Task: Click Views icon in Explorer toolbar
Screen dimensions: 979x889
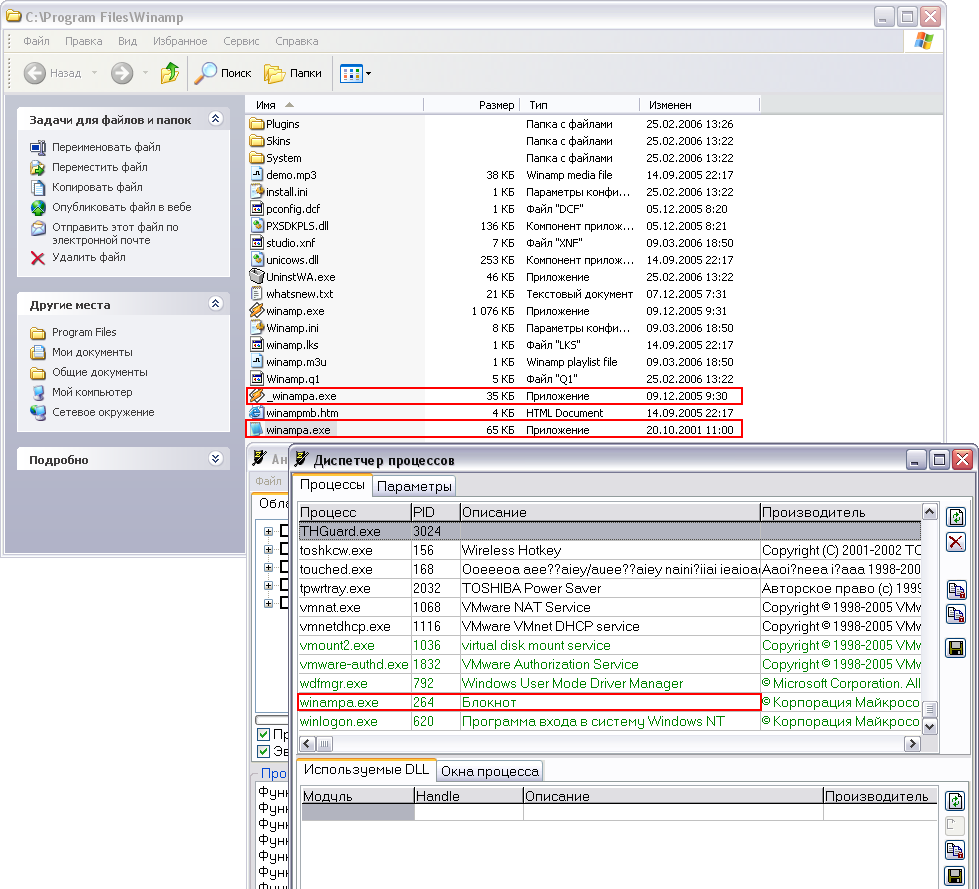Action: pos(351,73)
